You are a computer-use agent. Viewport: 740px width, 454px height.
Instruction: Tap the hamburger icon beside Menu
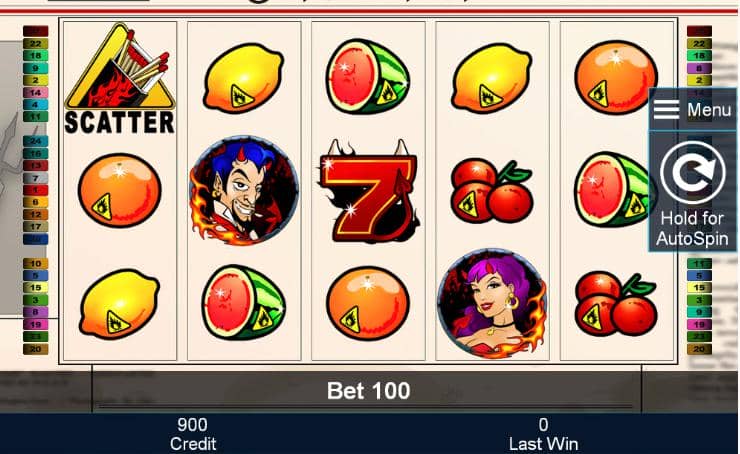click(666, 110)
